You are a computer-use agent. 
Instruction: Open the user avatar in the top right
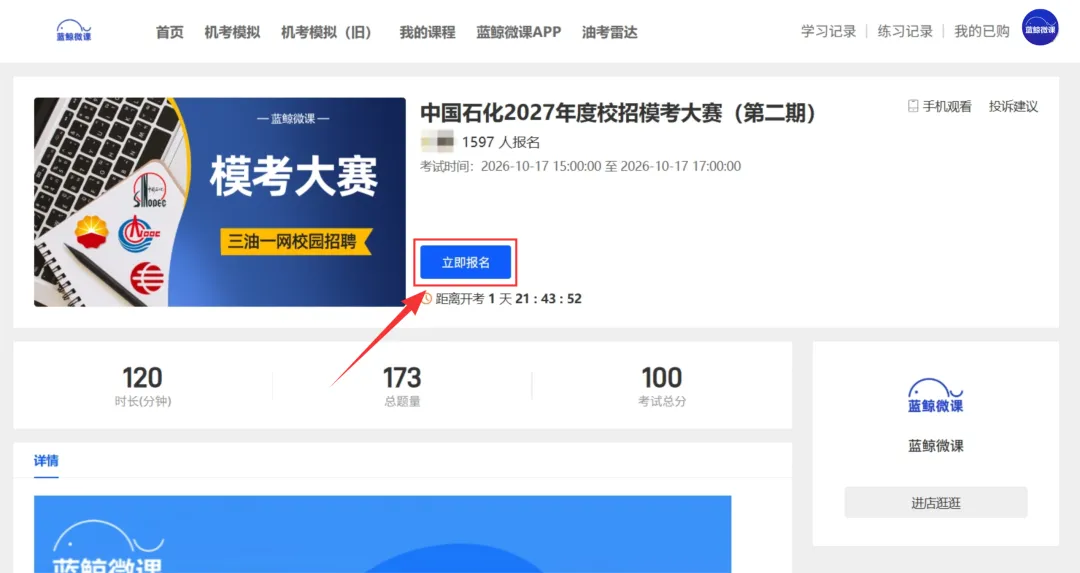[1039, 28]
